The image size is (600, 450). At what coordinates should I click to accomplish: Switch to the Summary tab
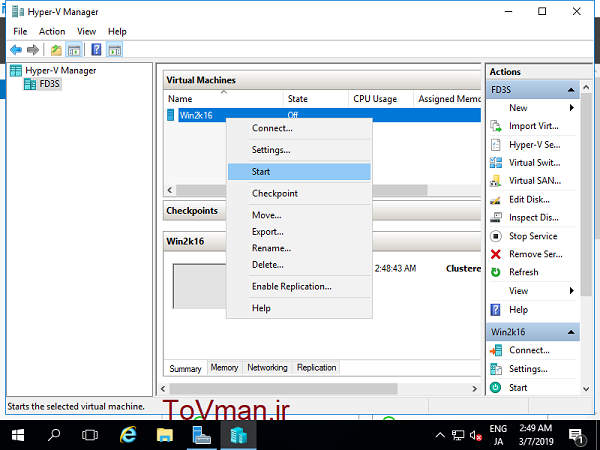click(185, 368)
